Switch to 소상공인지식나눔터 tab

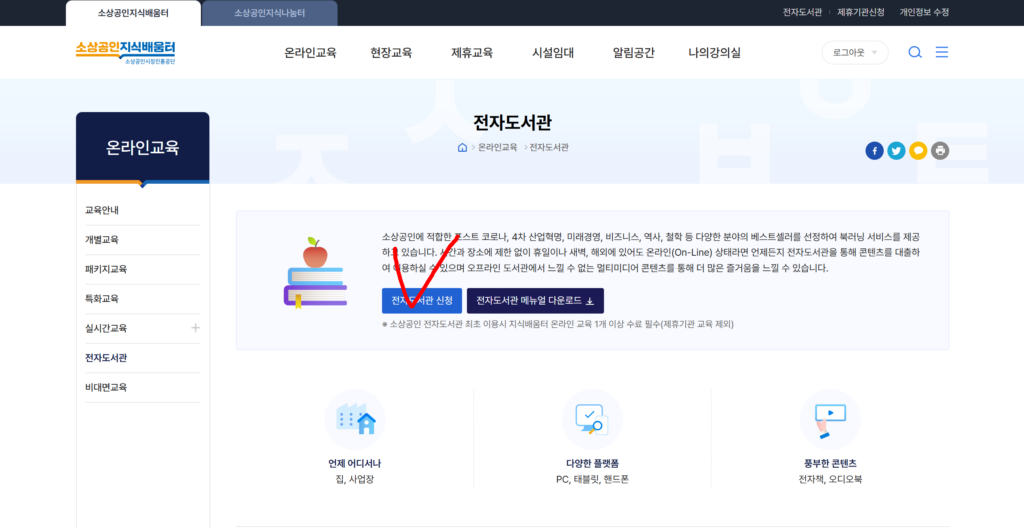(x=270, y=13)
